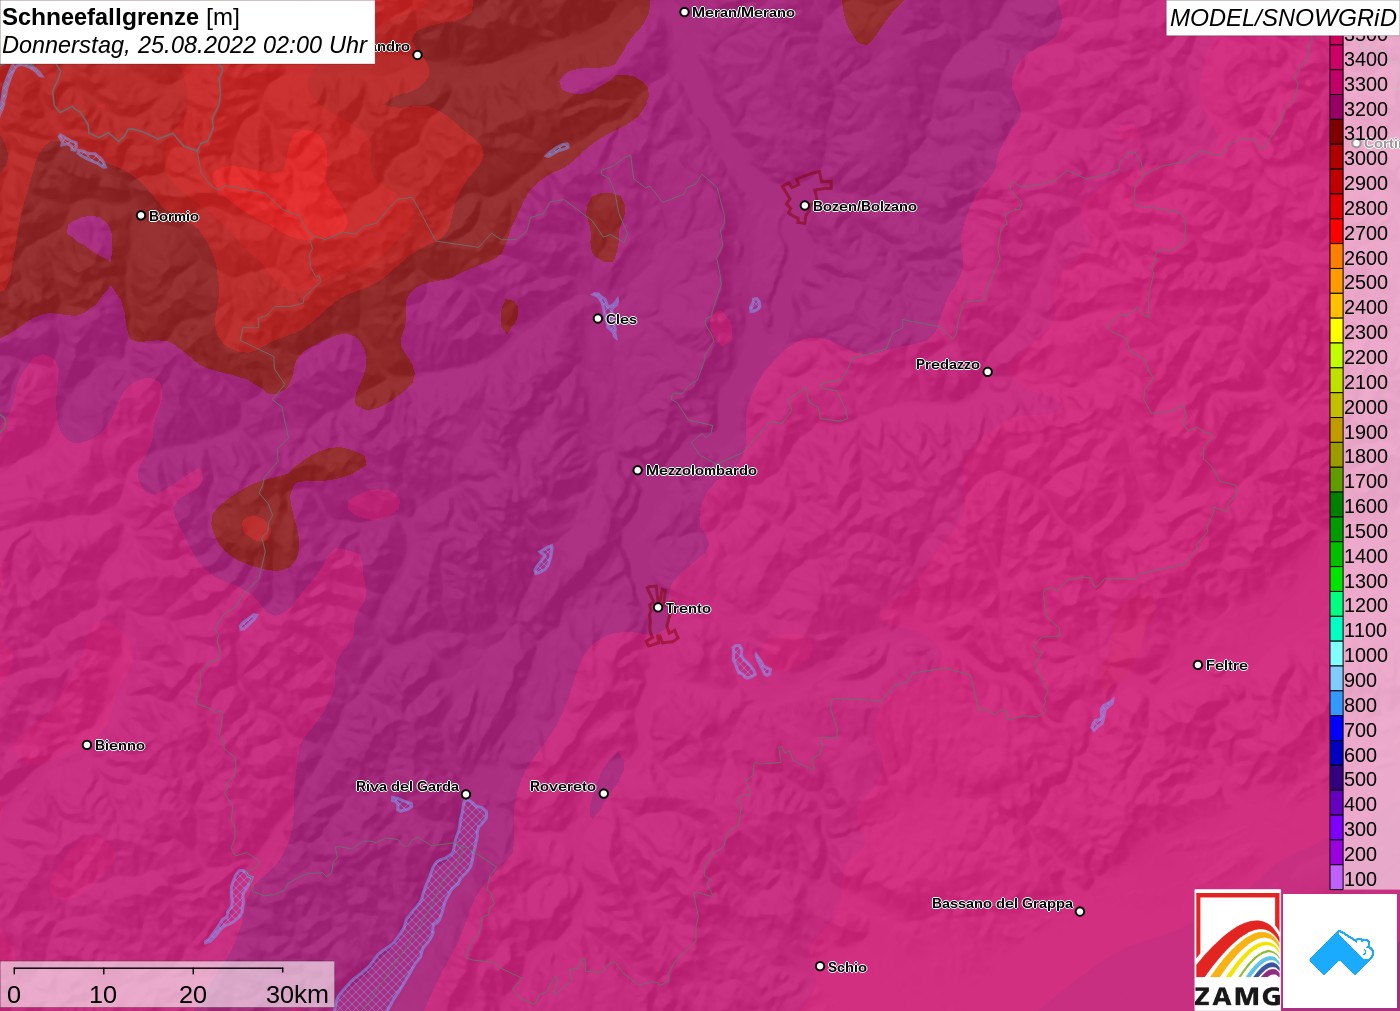The width and height of the screenshot is (1400, 1011).
Task: Click the Mezzolombardo city marker
Action: [x=638, y=470]
